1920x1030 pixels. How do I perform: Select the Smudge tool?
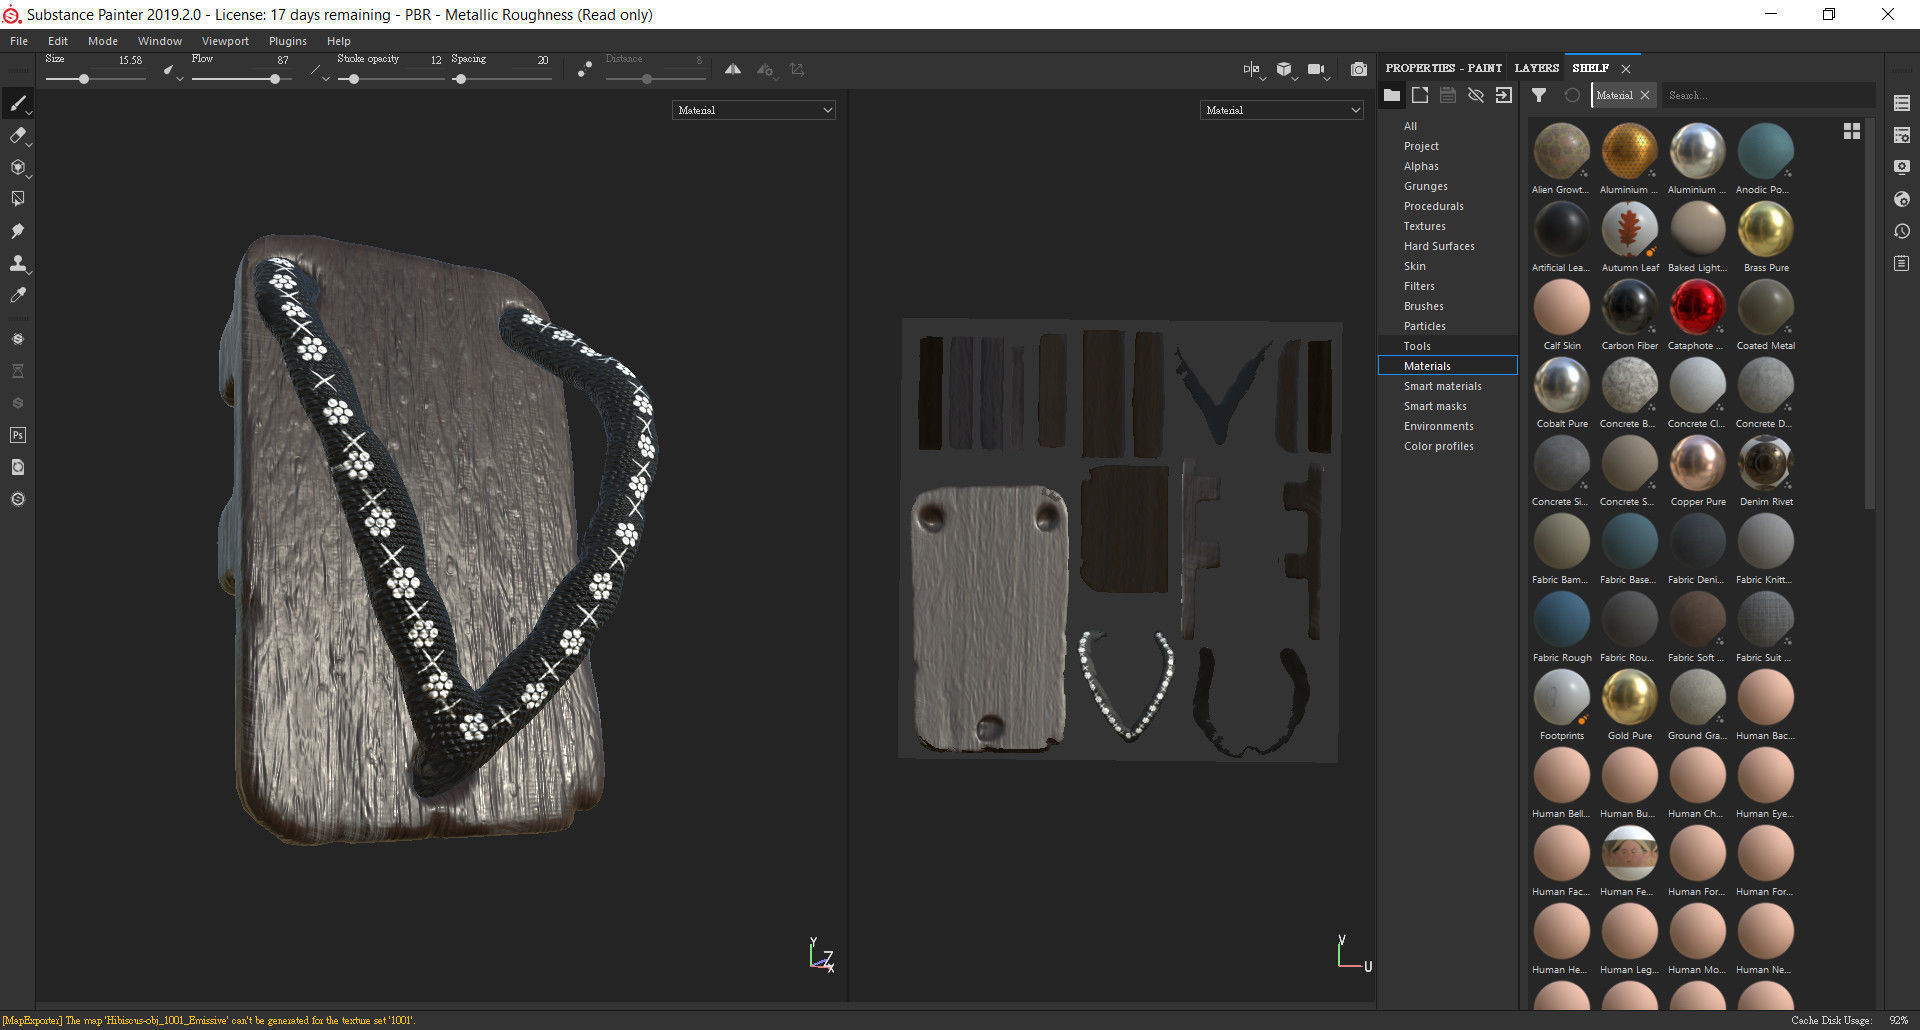pyautogui.click(x=17, y=231)
